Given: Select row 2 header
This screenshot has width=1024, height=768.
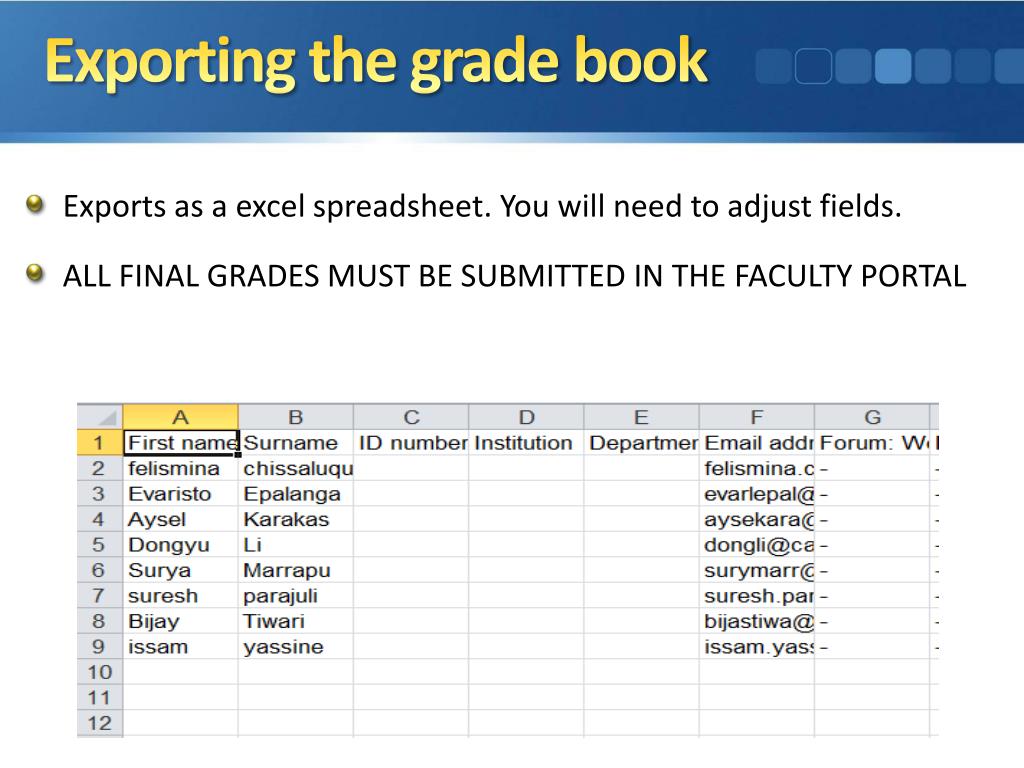Looking at the screenshot, I should (x=100, y=468).
